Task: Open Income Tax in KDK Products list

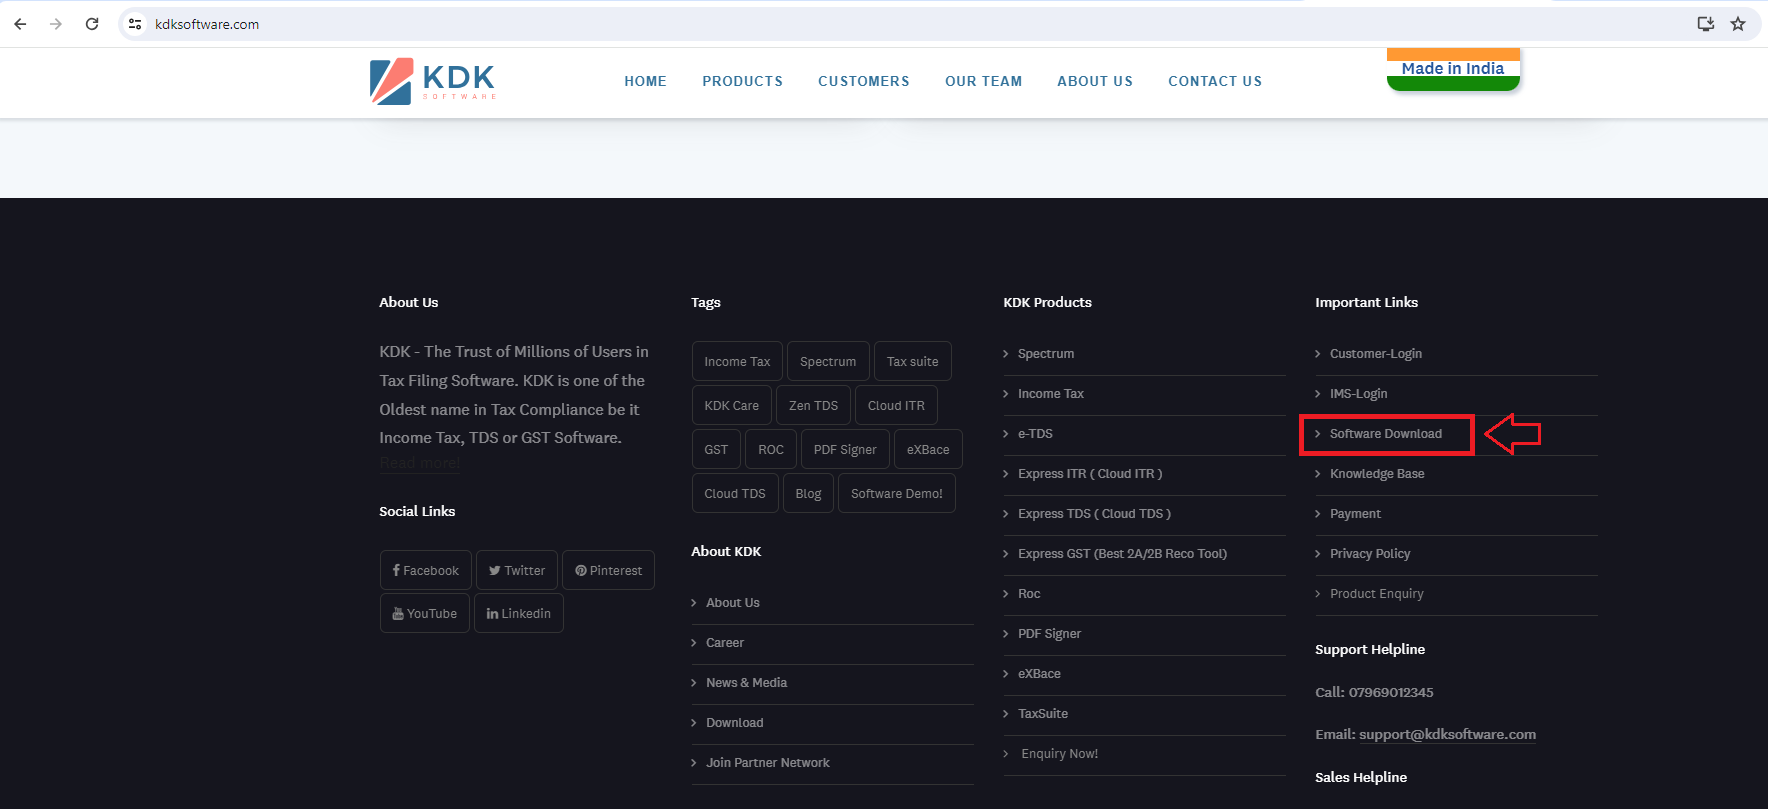Action: (1051, 393)
